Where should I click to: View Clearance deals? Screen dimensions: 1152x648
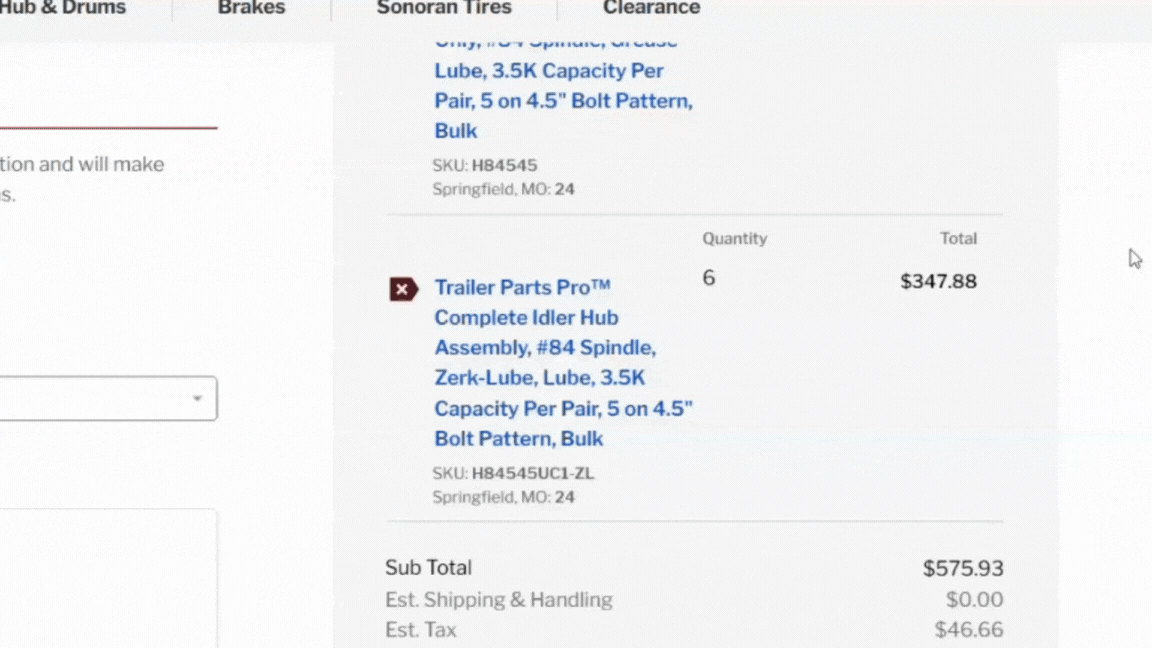pos(651,8)
